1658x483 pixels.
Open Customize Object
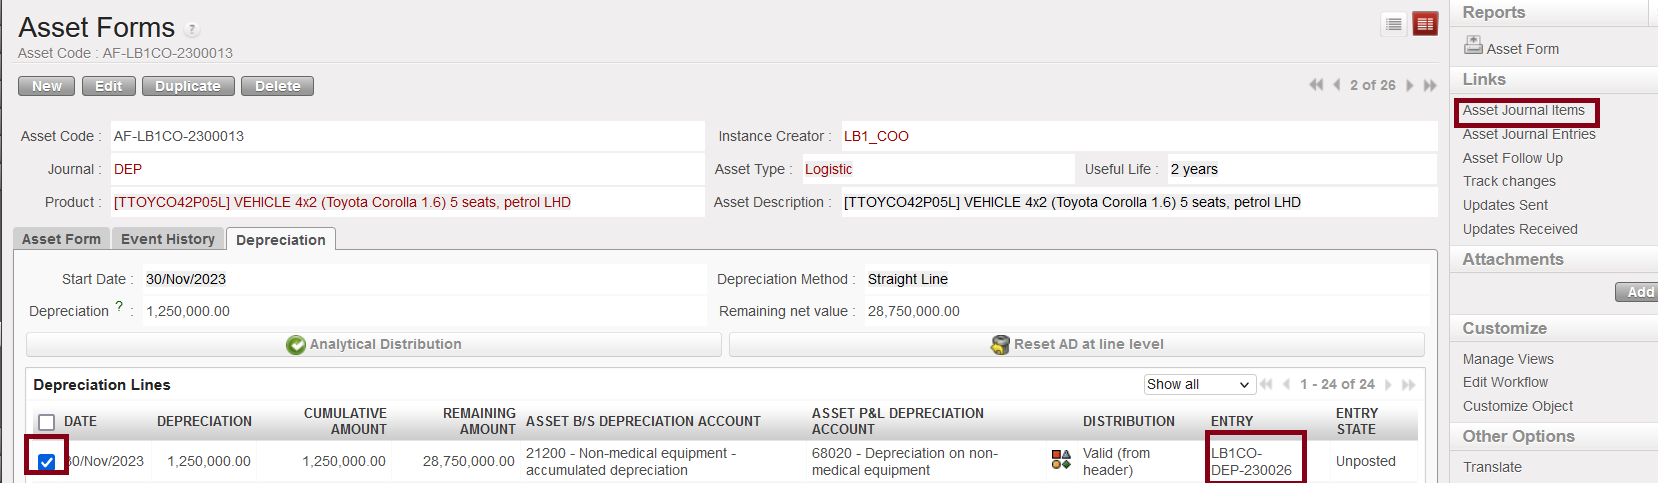[x=1517, y=406]
